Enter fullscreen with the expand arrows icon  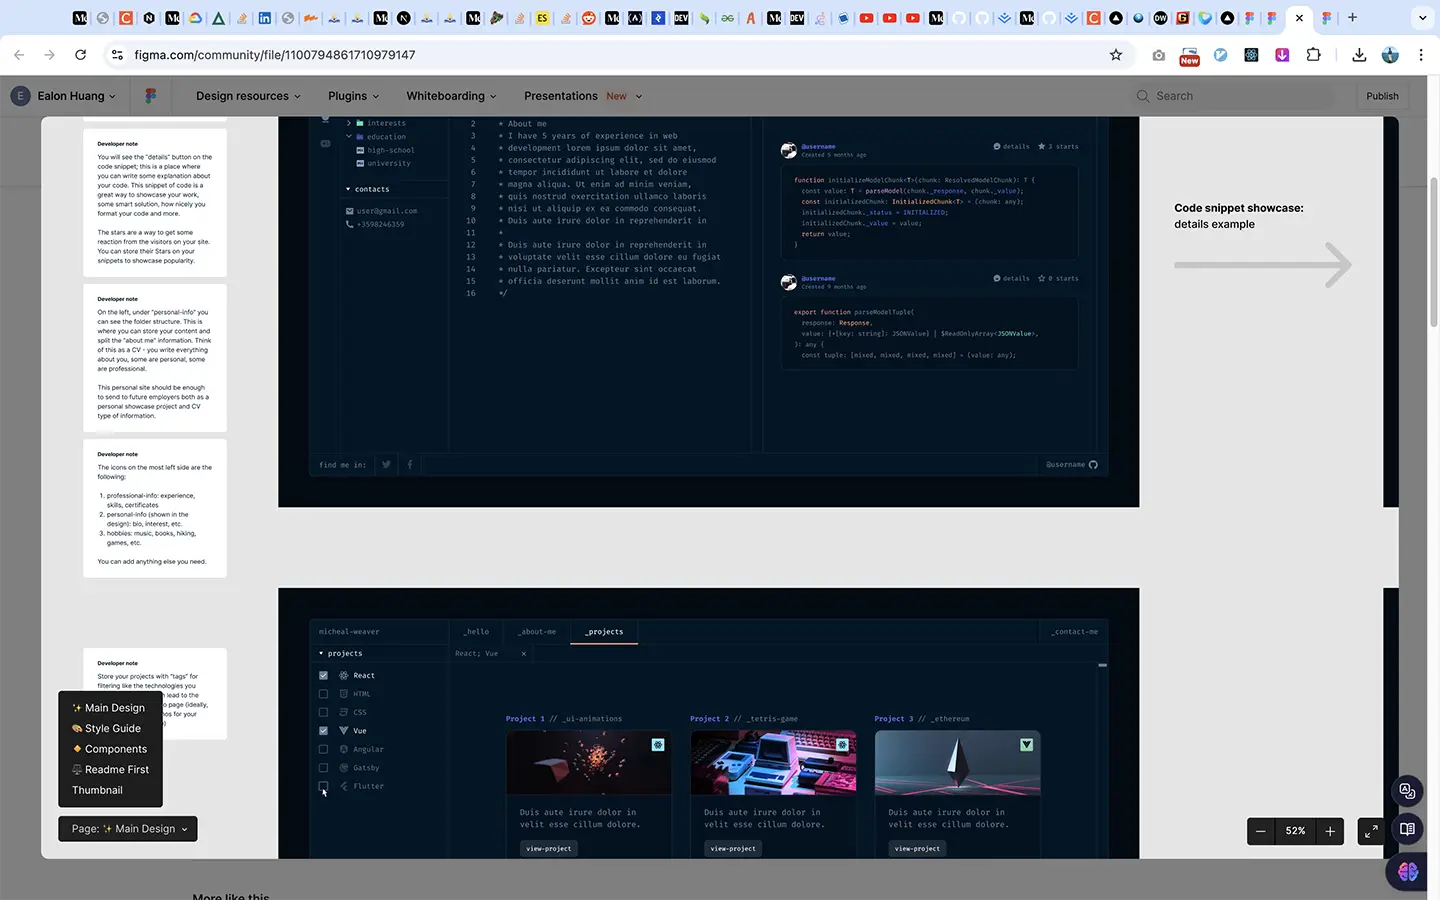coord(1371,831)
